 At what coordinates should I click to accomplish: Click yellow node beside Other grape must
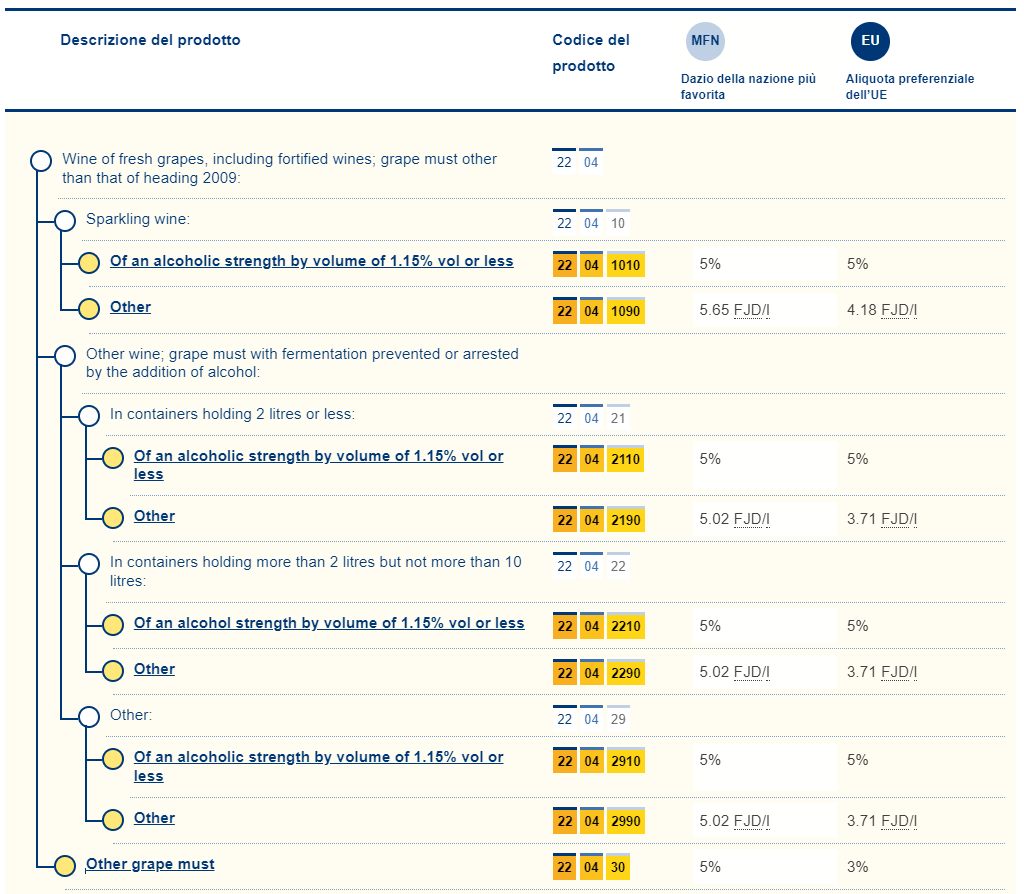click(65, 866)
